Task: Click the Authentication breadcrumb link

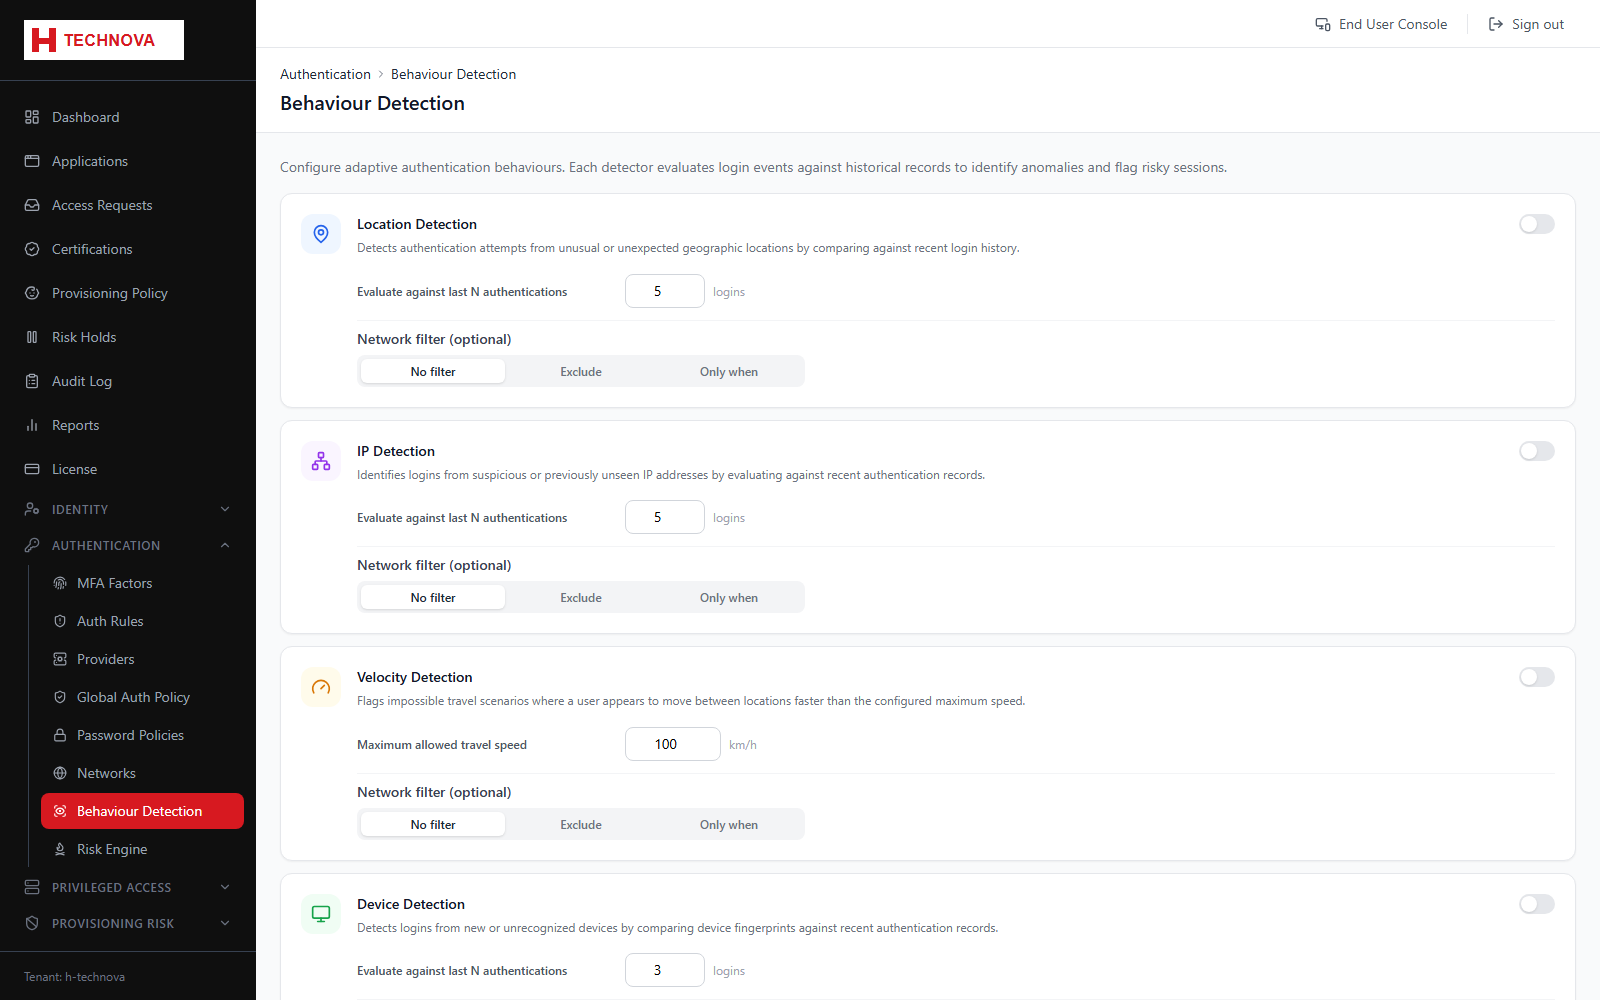Action: 325,74
